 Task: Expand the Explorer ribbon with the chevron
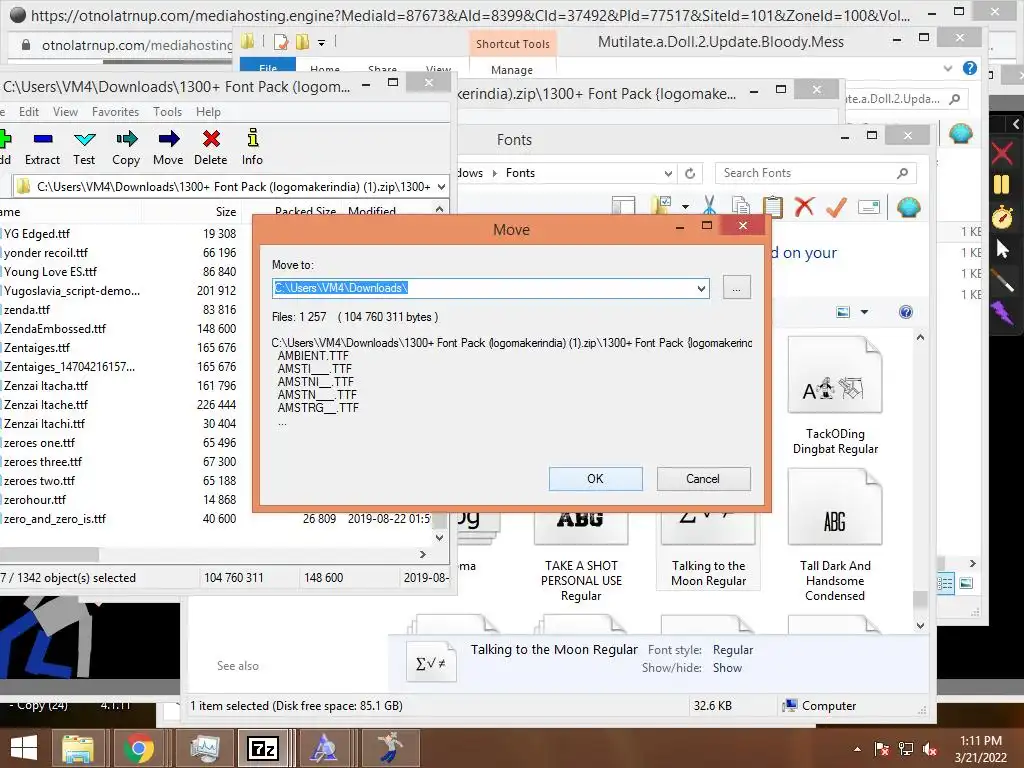tap(948, 68)
